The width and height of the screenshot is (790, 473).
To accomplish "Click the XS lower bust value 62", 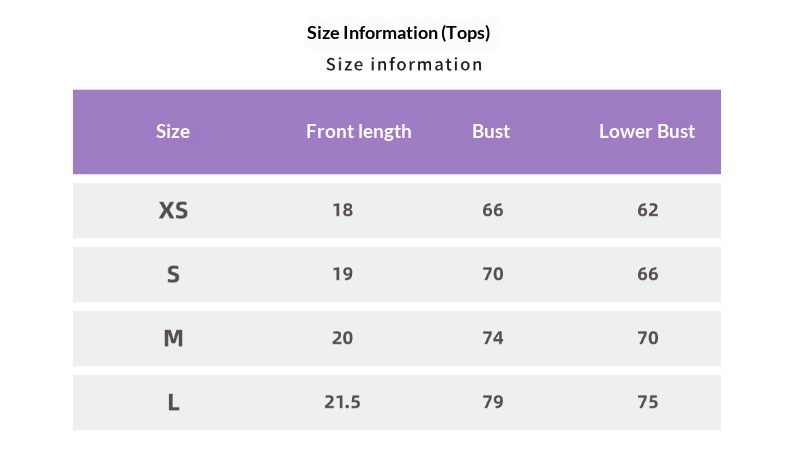I will coord(648,210).
